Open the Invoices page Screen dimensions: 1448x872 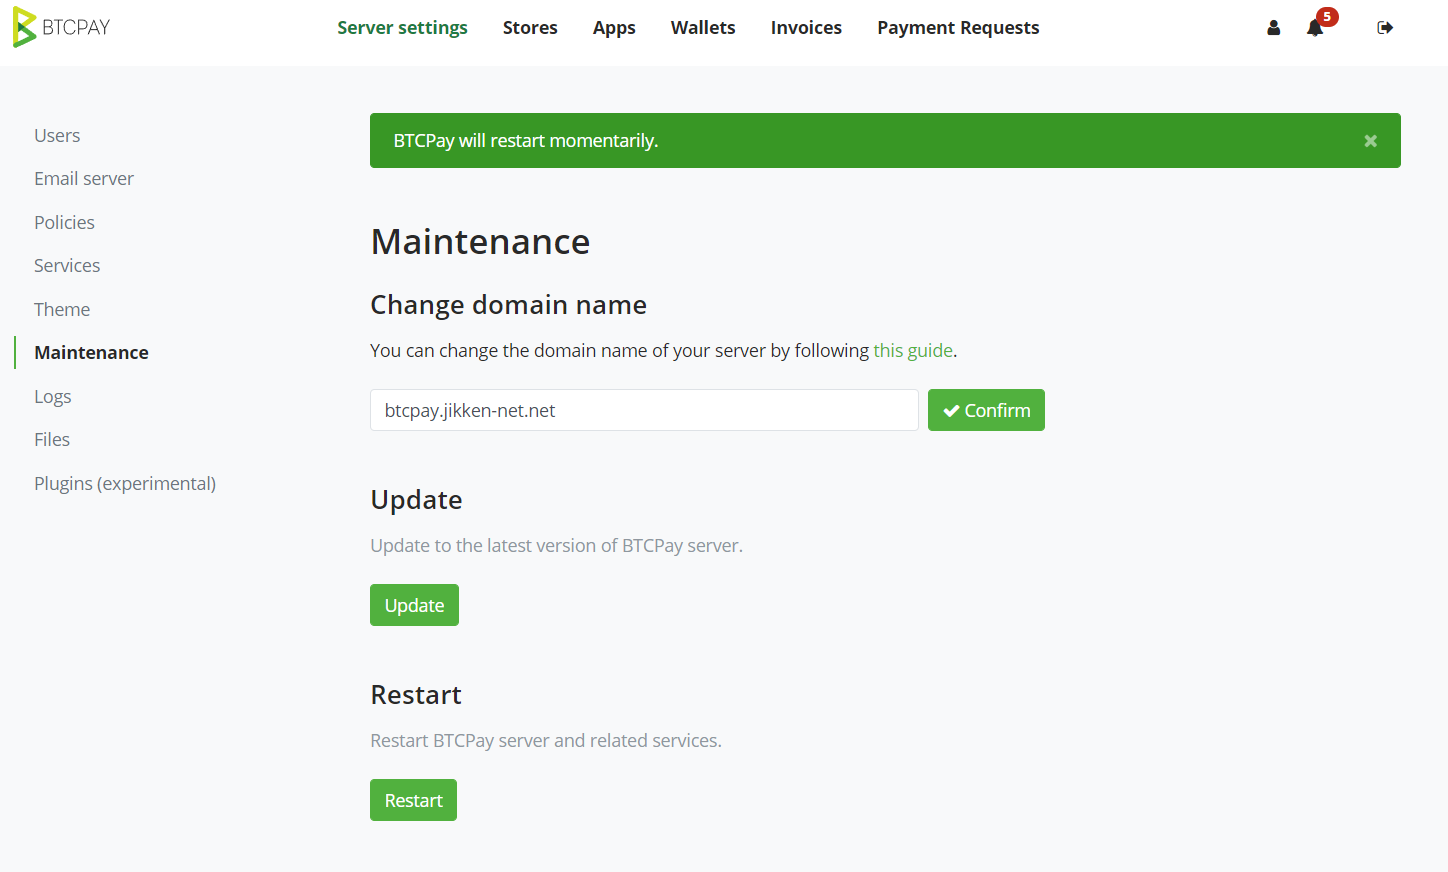click(x=806, y=28)
